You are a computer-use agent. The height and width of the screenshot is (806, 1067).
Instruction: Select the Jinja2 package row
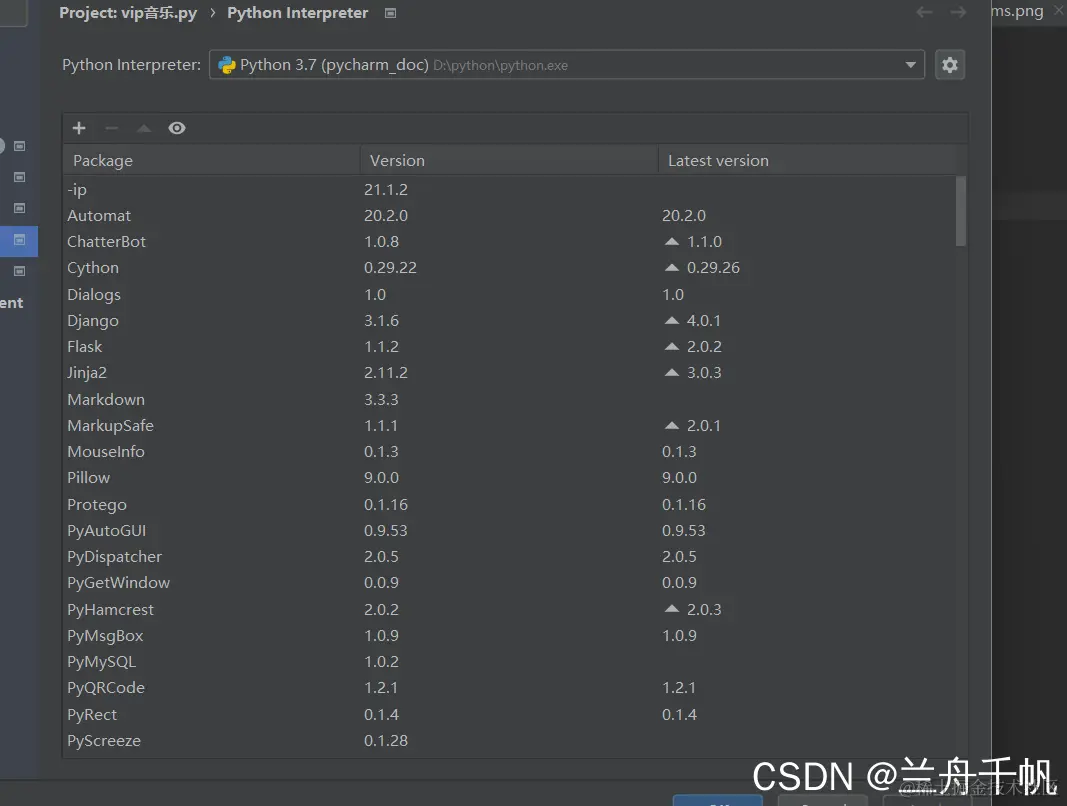pyautogui.click(x=509, y=372)
